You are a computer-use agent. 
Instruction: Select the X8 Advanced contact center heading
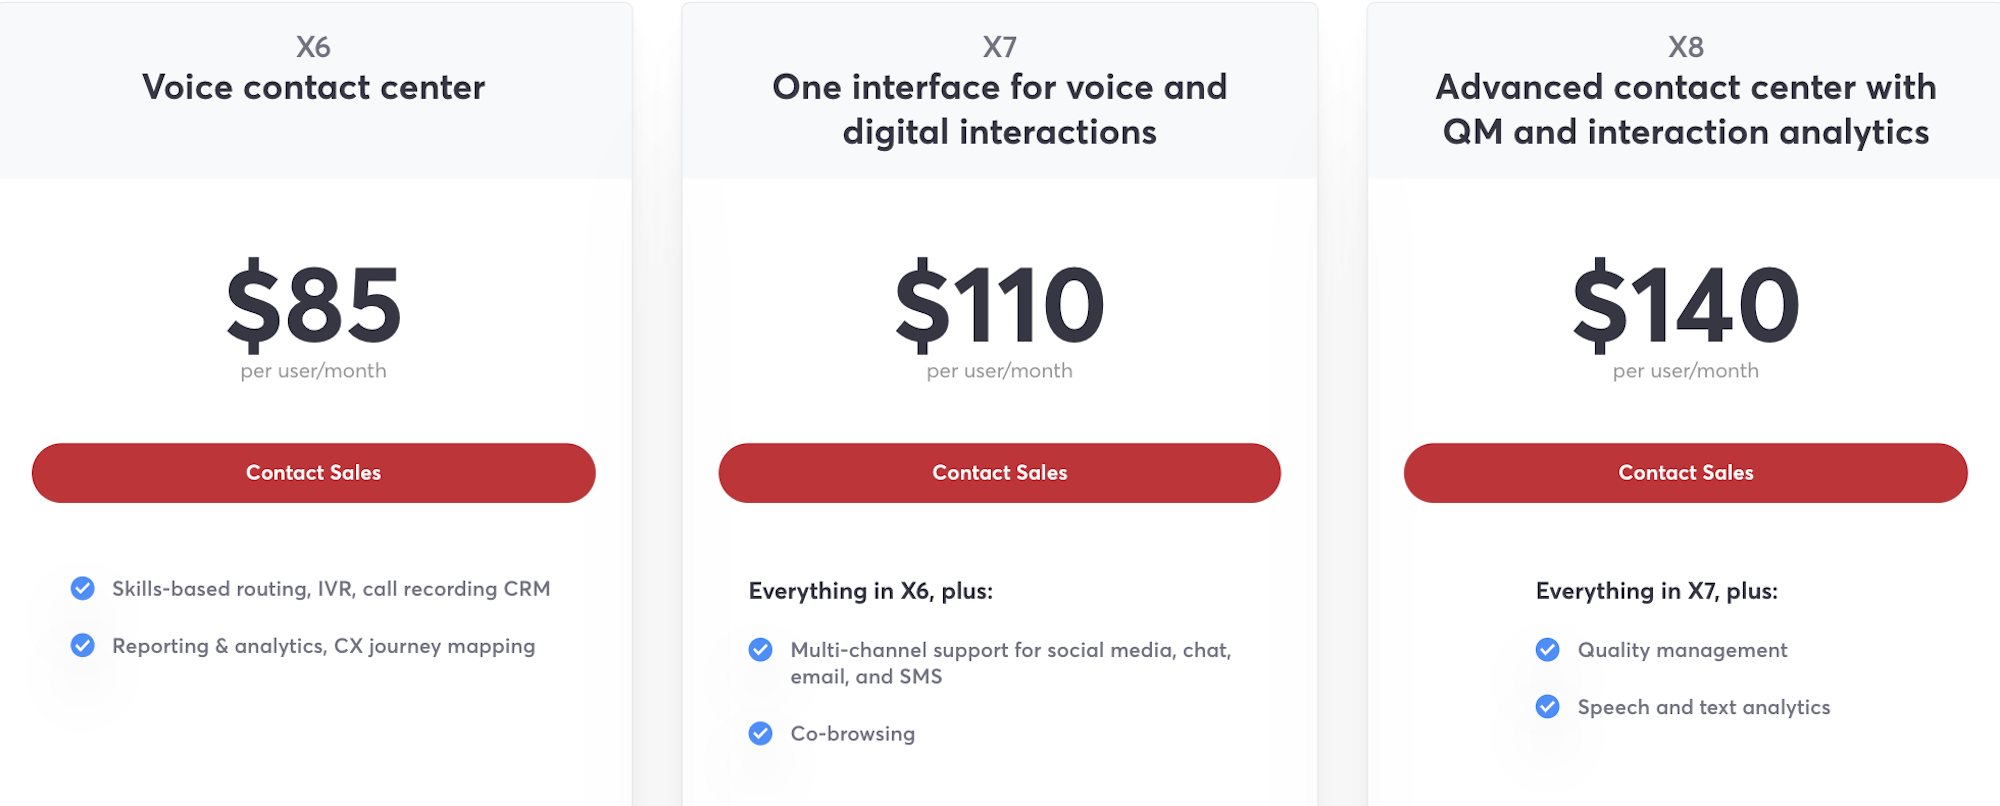click(x=1685, y=90)
